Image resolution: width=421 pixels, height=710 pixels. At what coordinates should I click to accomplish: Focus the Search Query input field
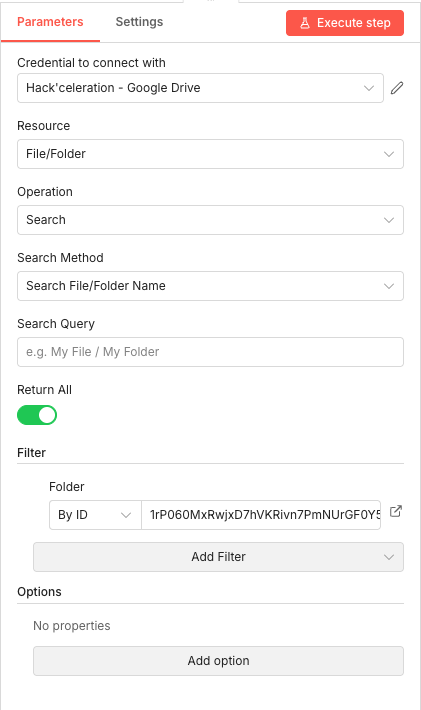click(210, 352)
